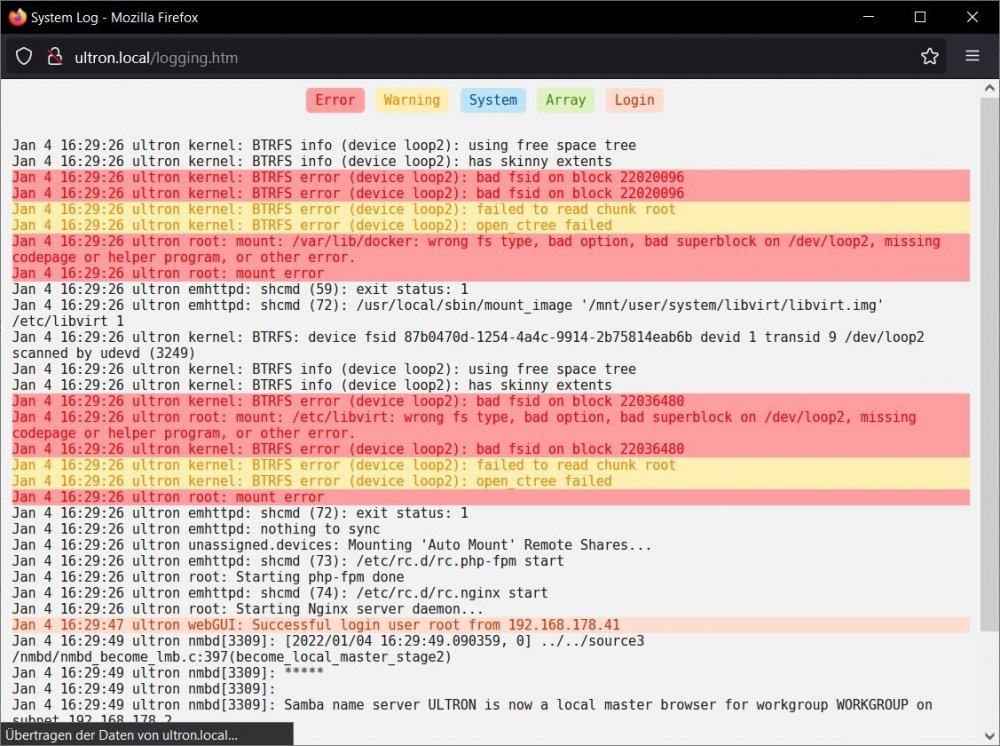The height and width of the screenshot is (746, 1000).
Task: Click the scrollbar up arrow
Action: (989, 89)
